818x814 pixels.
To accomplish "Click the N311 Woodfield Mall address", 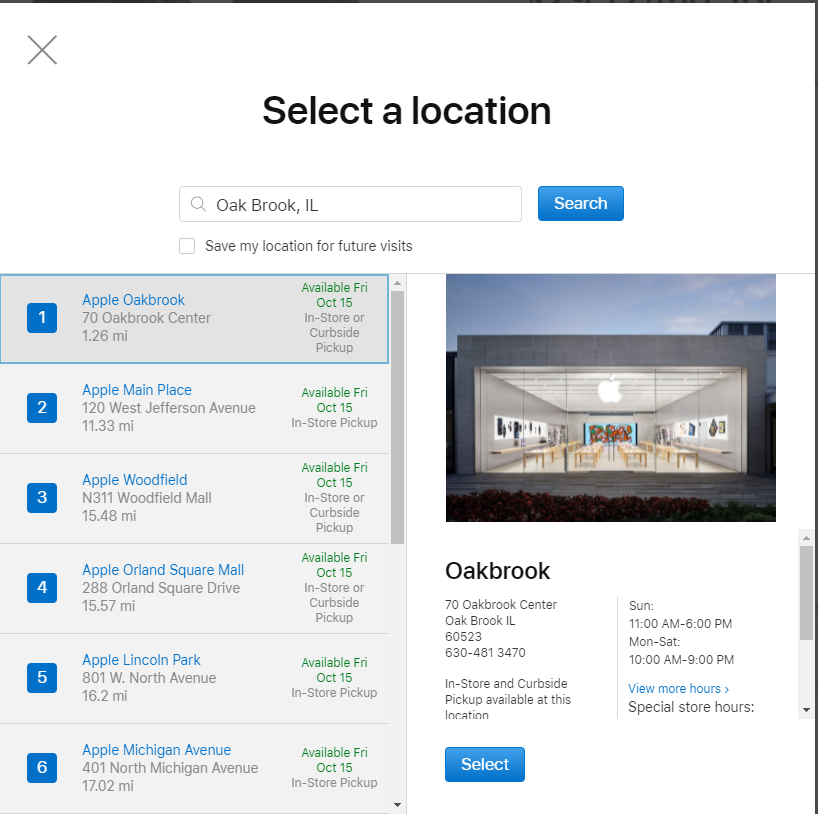I will point(147,498).
